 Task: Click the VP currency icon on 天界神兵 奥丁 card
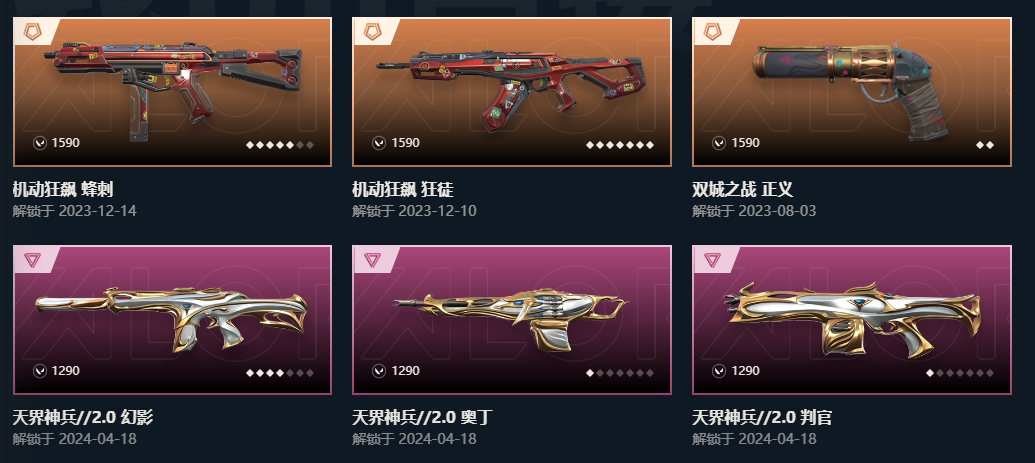379,371
